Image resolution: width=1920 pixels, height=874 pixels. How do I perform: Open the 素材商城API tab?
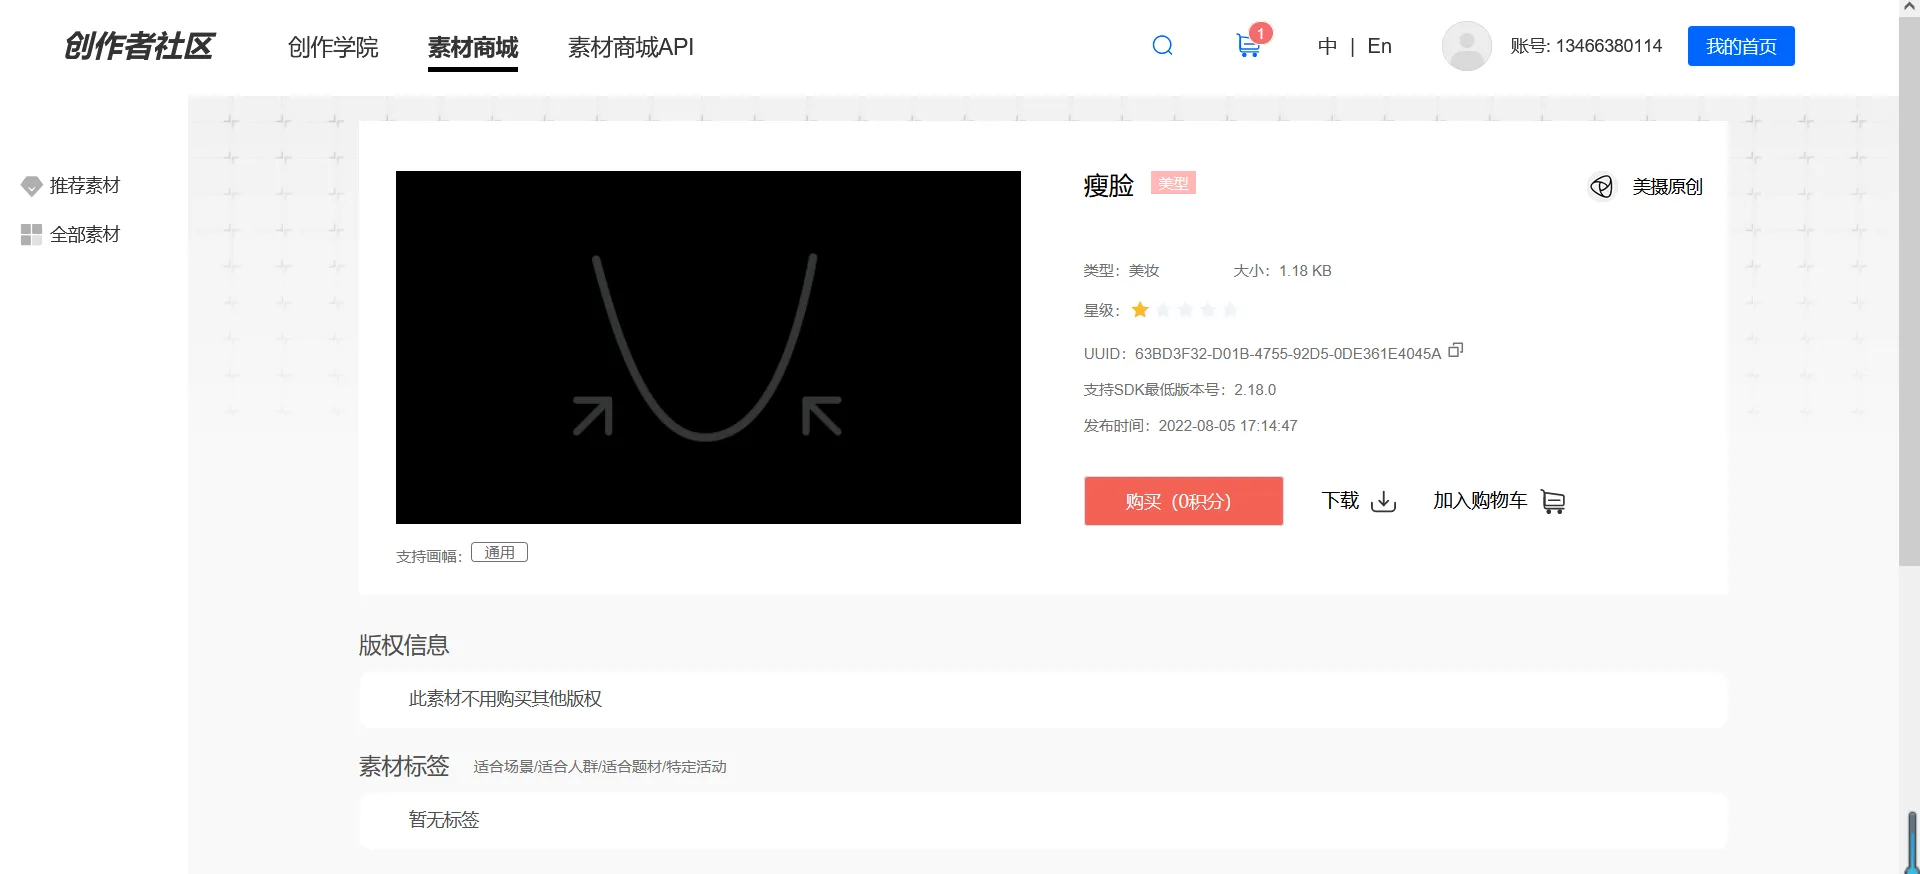pyautogui.click(x=630, y=47)
